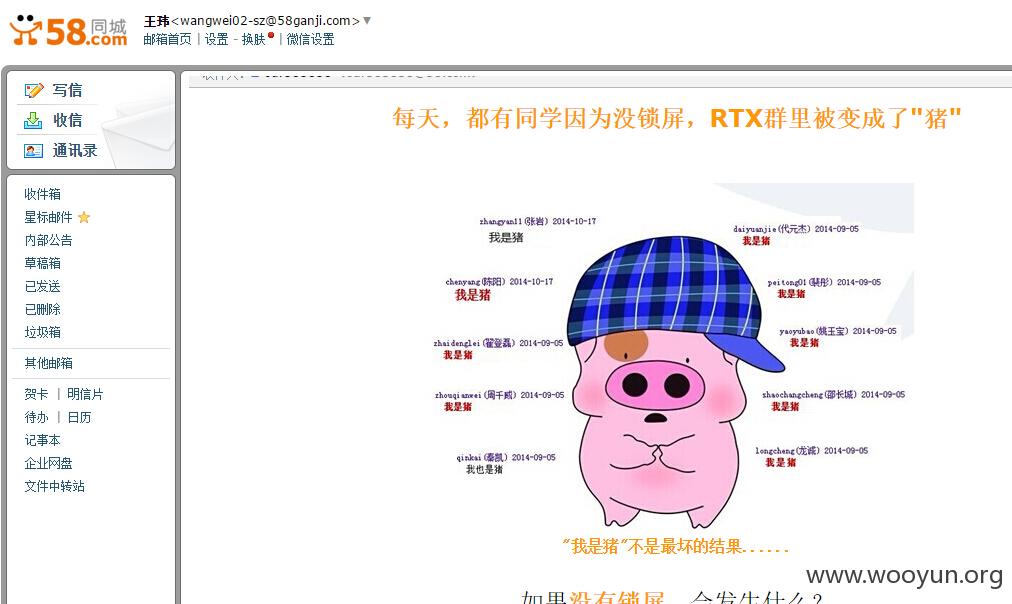
Task: Click the orange caption "我是猪"不是最坏的结果
Action: click(x=676, y=547)
